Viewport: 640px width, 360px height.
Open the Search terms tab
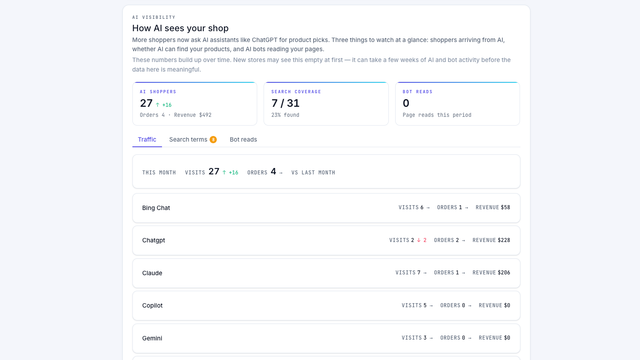(x=193, y=140)
